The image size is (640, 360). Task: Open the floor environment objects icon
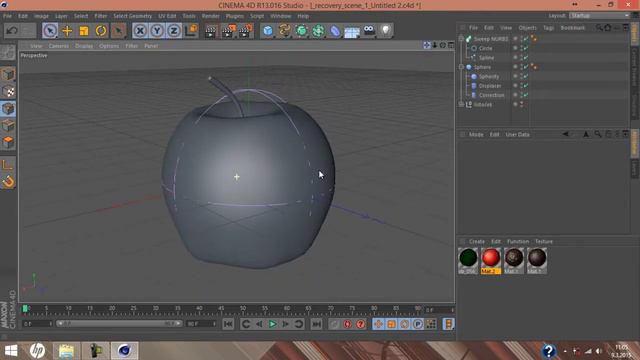click(352, 31)
